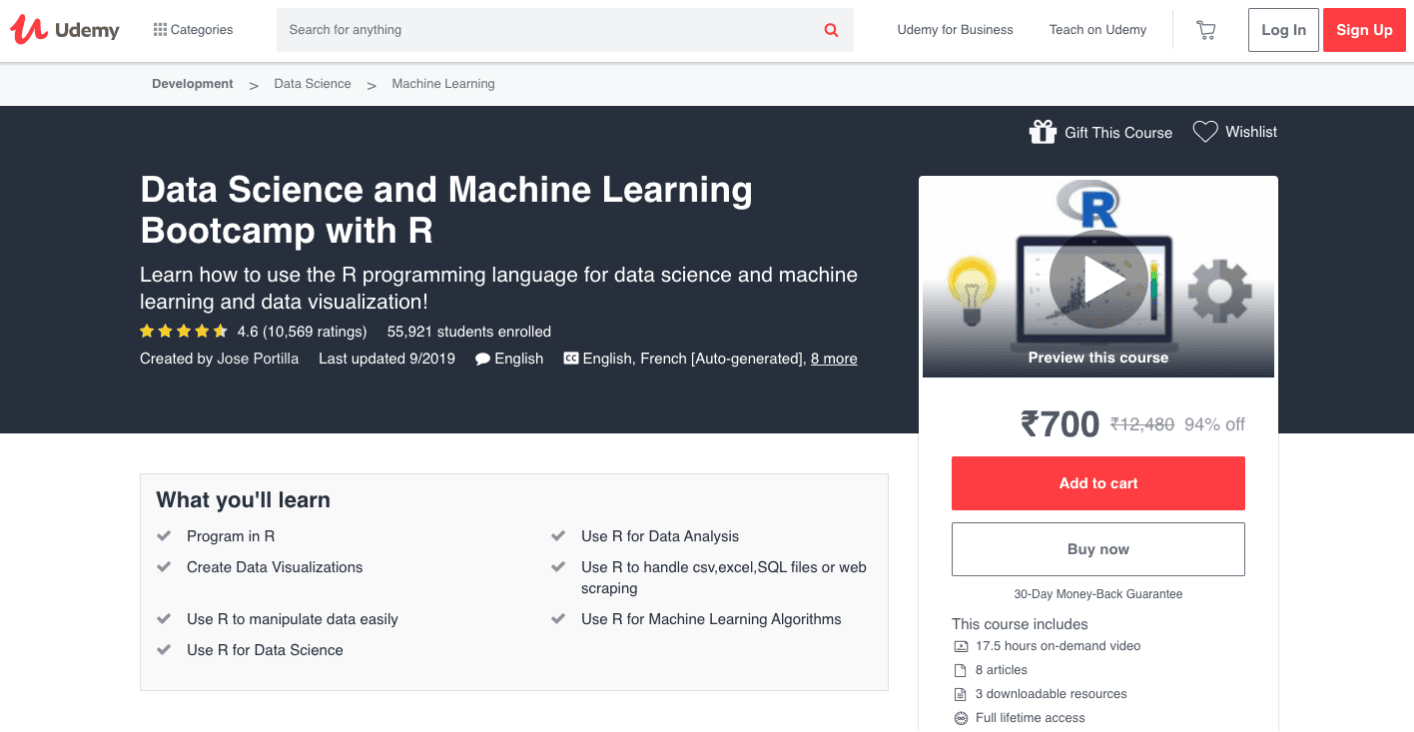1414x732 pixels.
Task: Click the checkmark beside Program in R
Action: pyautogui.click(x=164, y=536)
